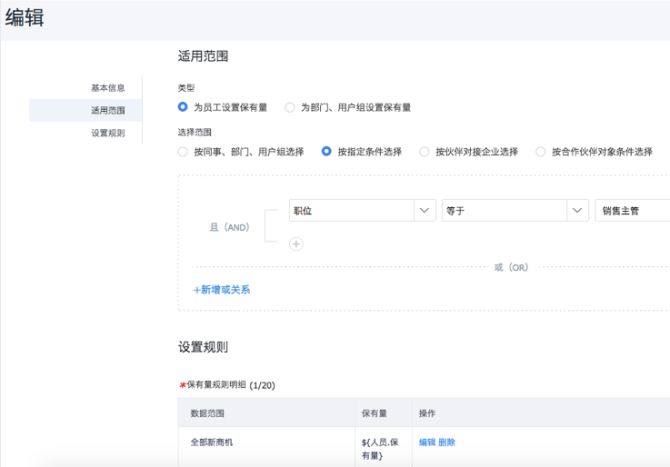The height and width of the screenshot is (467, 670).
Task: Select 按指定条件选择 radio option
Action: point(327,152)
